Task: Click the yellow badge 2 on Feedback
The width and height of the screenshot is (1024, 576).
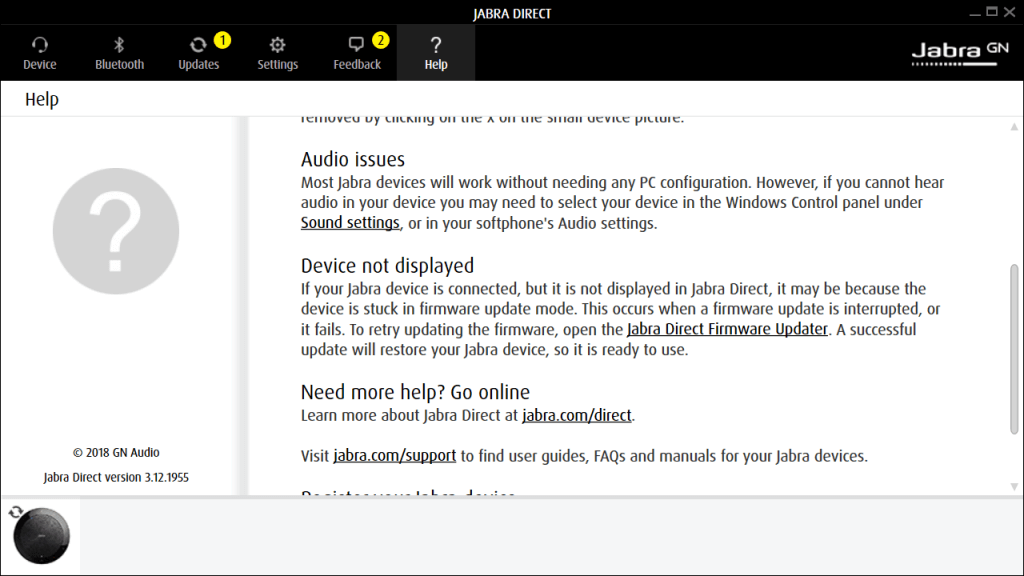Action: 380,40
